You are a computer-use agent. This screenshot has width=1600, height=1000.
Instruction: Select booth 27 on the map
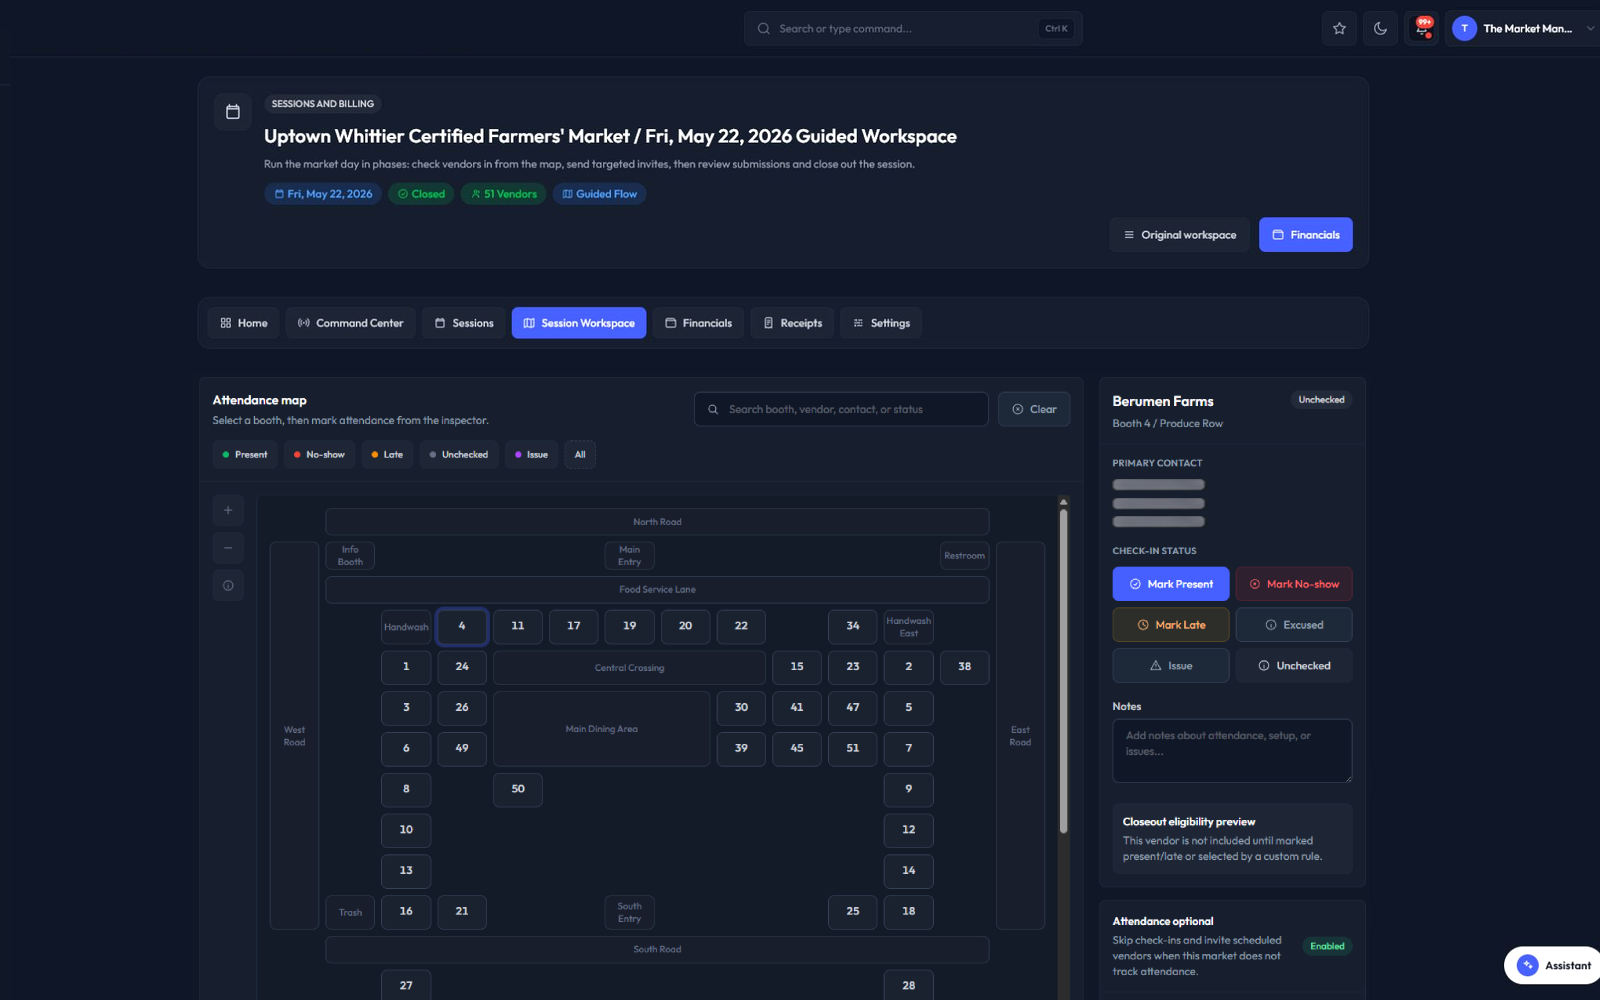[x=406, y=985]
